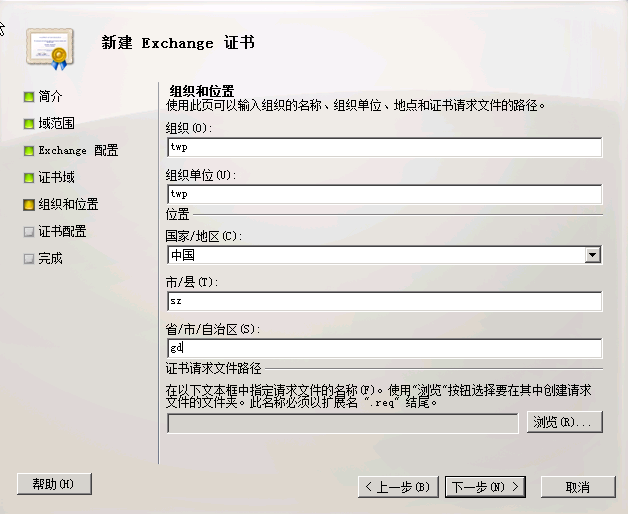This screenshot has height=514, width=628.
Task: Click the 浏览(R)... button
Action: tap(565, 422)
